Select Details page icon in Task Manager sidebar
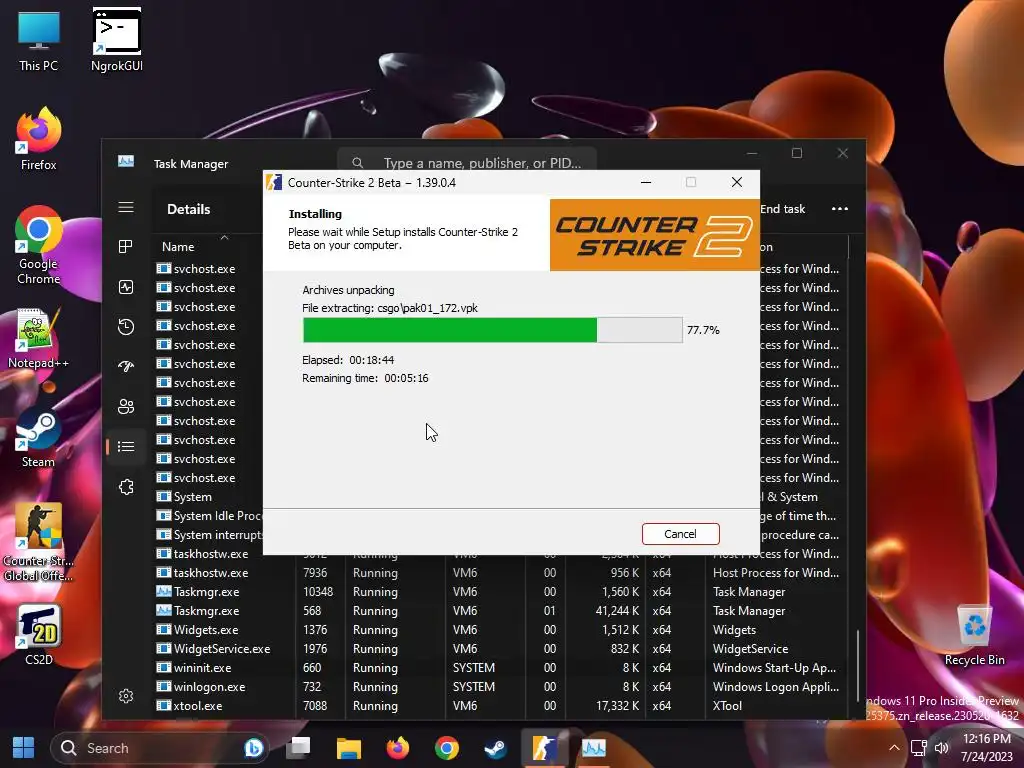Screen dimensions: 1024x768 coord(126,447)
